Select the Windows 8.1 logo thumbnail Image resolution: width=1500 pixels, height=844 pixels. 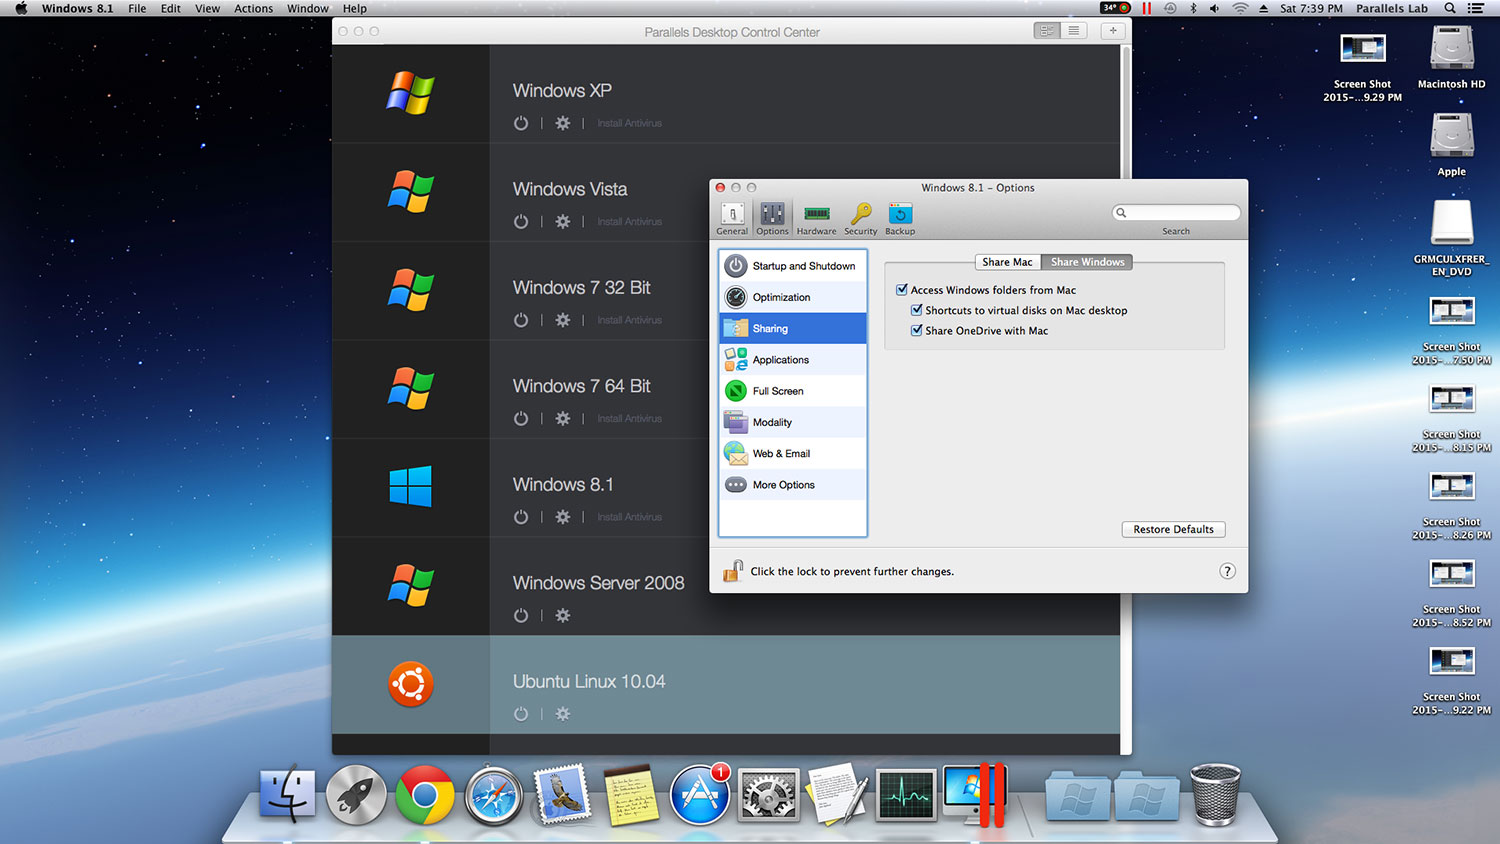point(411,487)
